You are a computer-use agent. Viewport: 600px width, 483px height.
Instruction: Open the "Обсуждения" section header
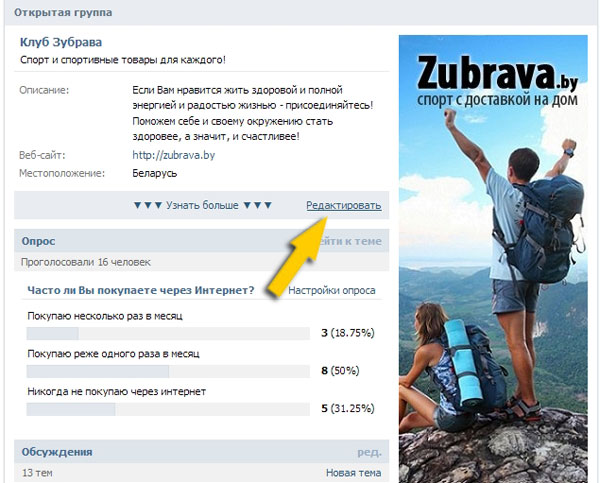(57, 452)
